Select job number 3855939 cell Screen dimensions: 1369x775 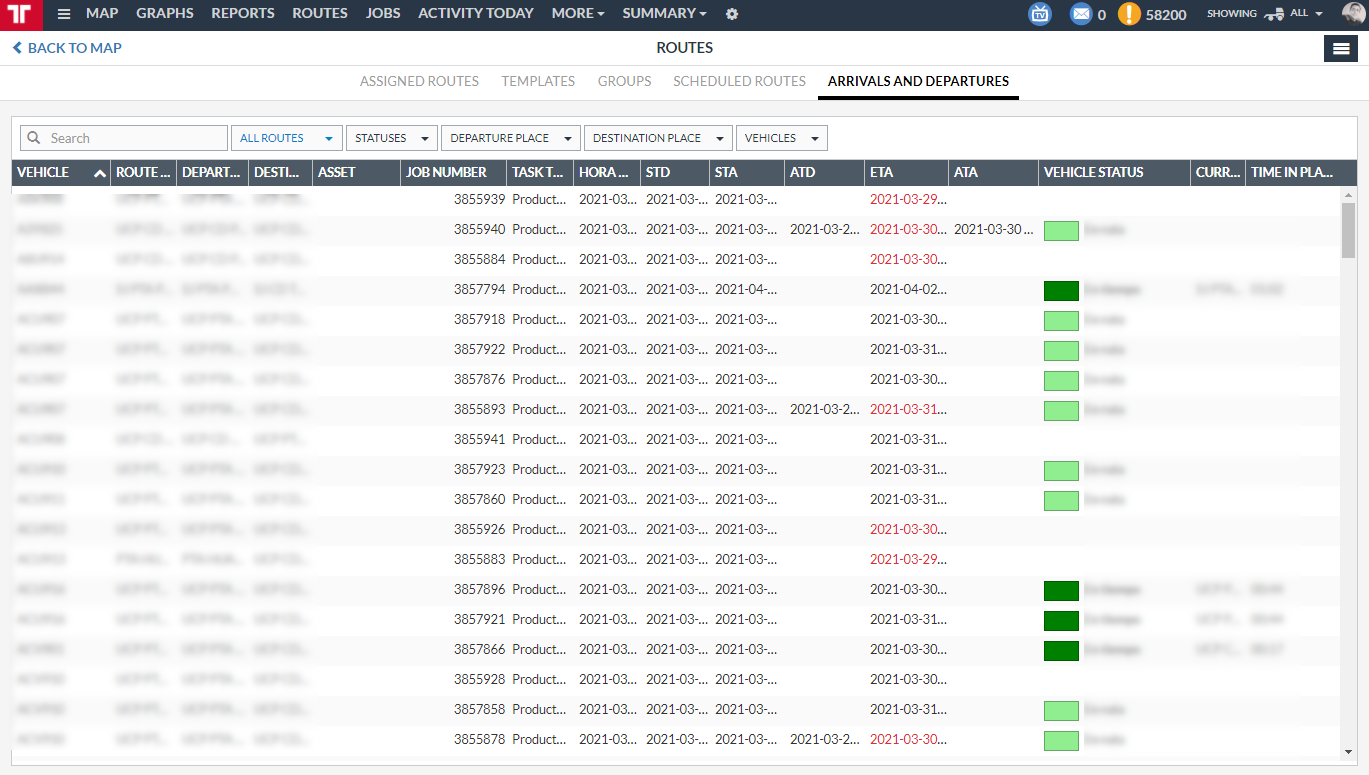479,199
